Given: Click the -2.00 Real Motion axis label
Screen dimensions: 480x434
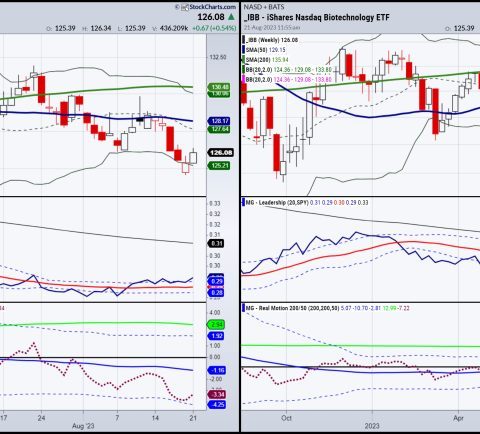Looking at the screenshot, I should point(215,379).
